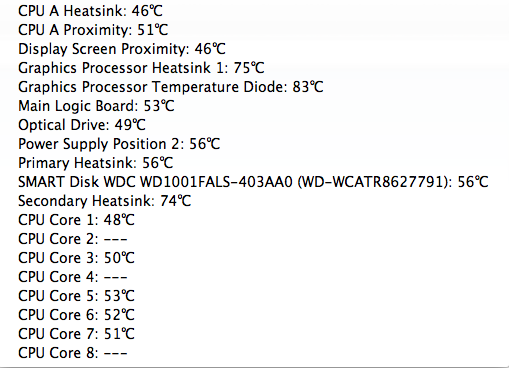Click the CPU Core 5 53℃ row
The image size is (509, 368).
click(x=76, y=296)
